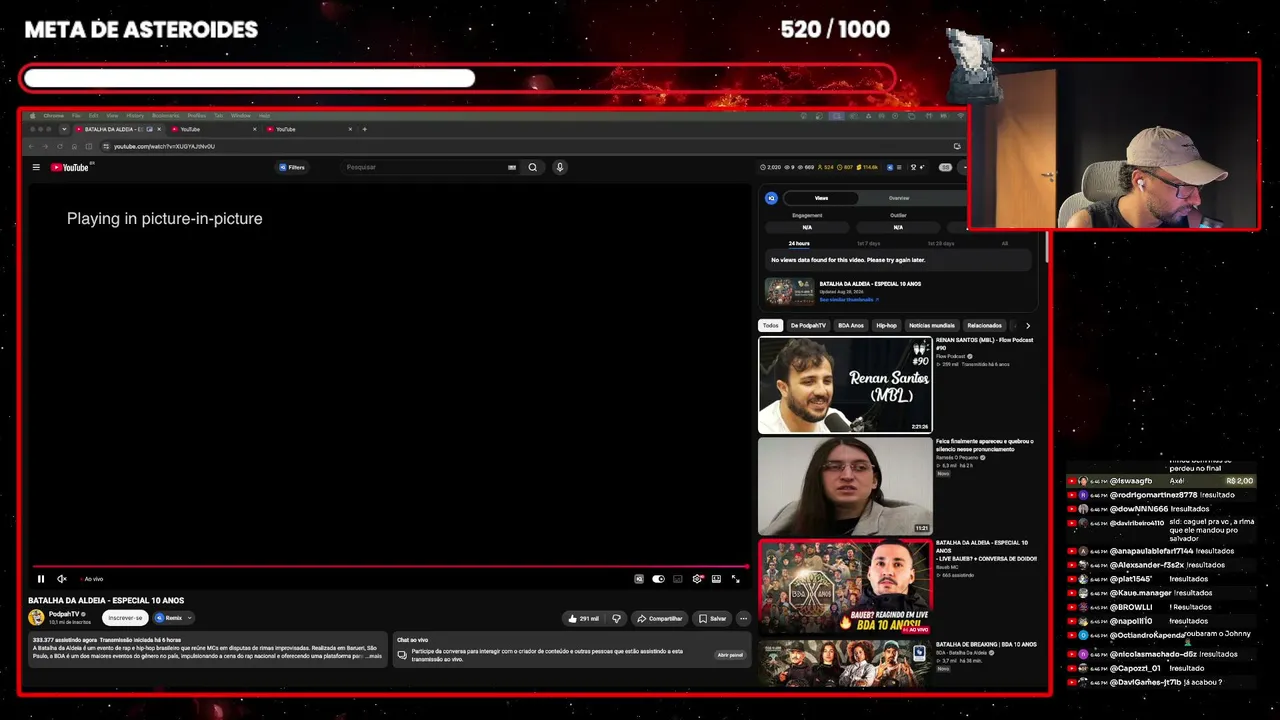Open the Bookmarks menu in menu bar

(165, 116)
